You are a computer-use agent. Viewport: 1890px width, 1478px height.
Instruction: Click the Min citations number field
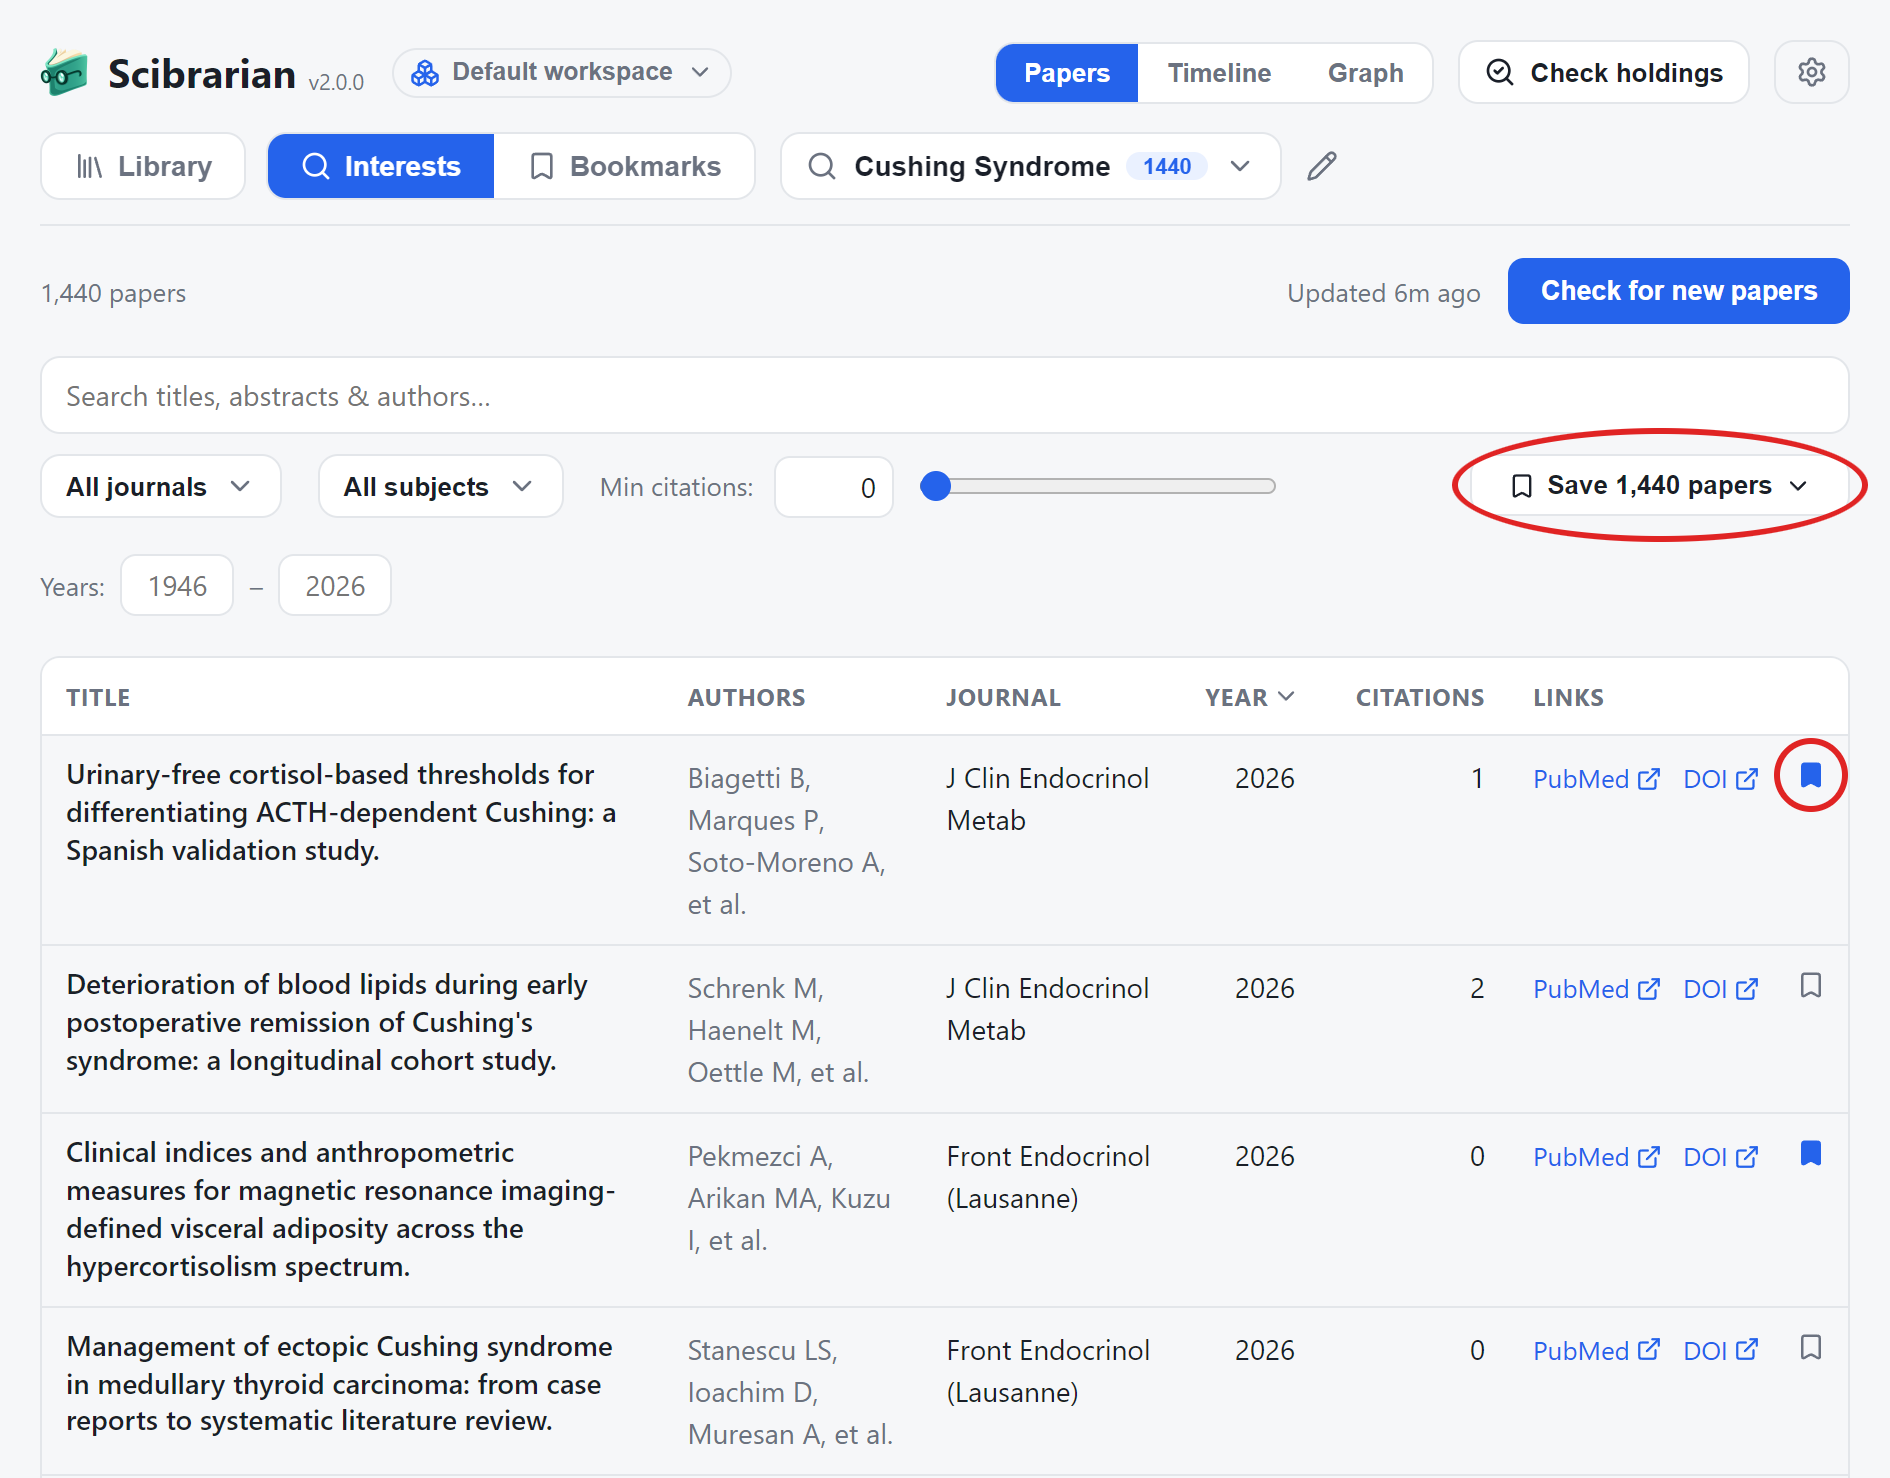833,487
